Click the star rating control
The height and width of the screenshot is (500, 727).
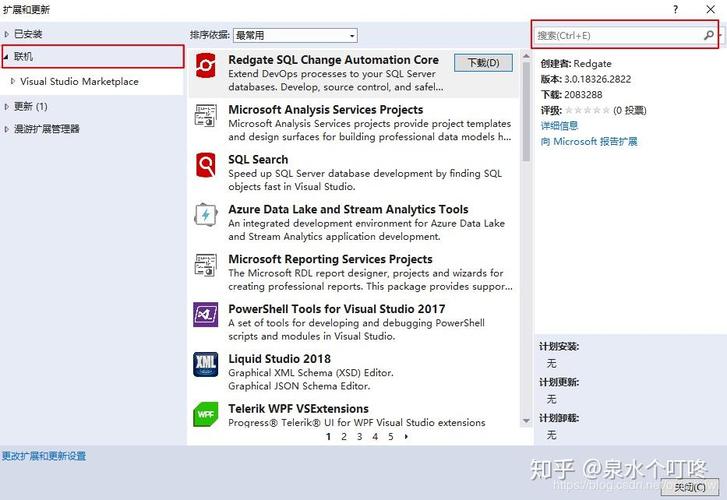(587, 110)
